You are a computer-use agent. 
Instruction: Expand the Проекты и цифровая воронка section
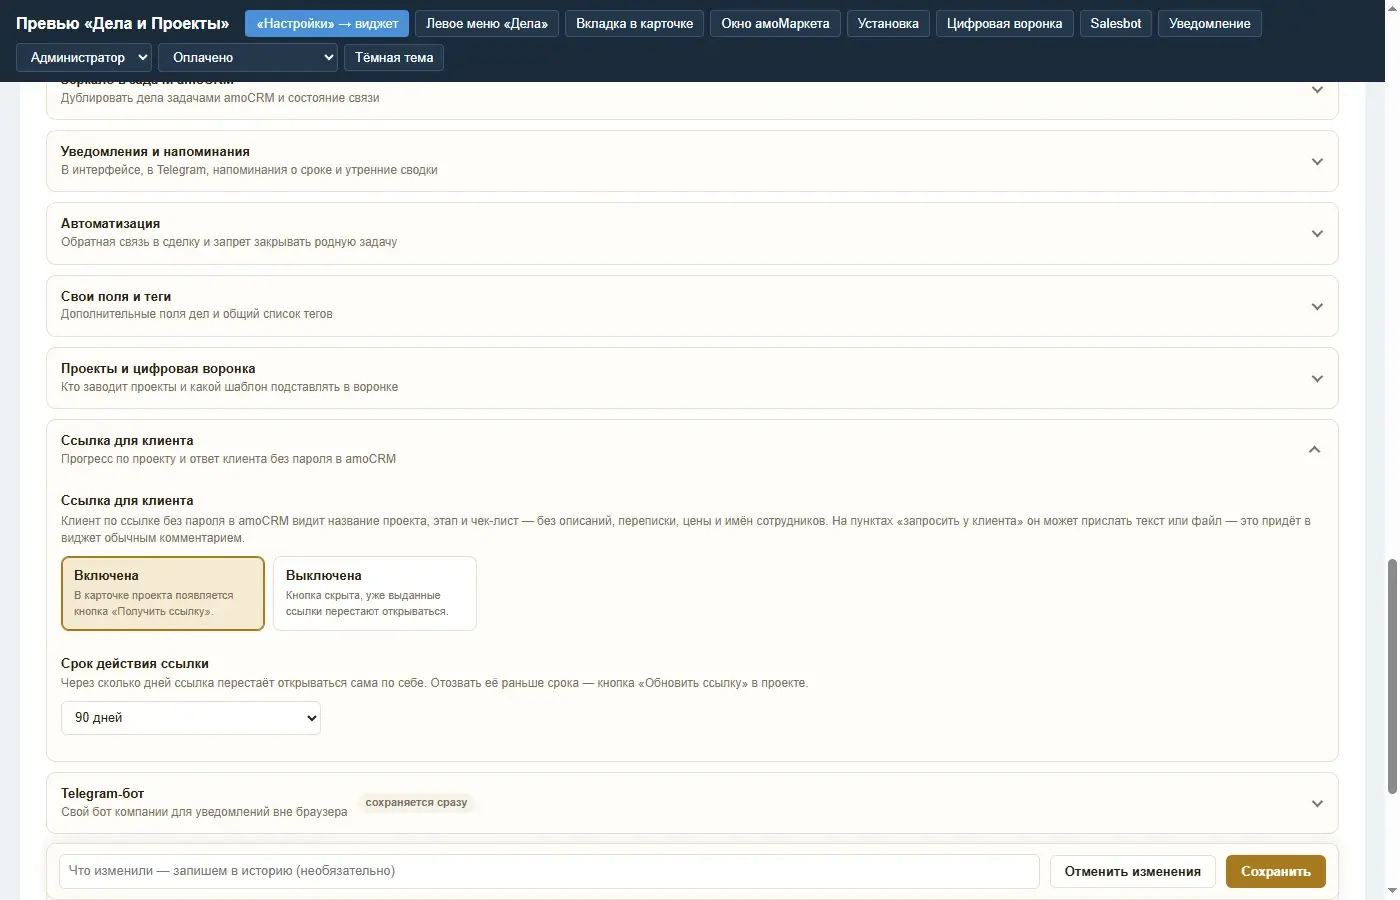[692, 378]
